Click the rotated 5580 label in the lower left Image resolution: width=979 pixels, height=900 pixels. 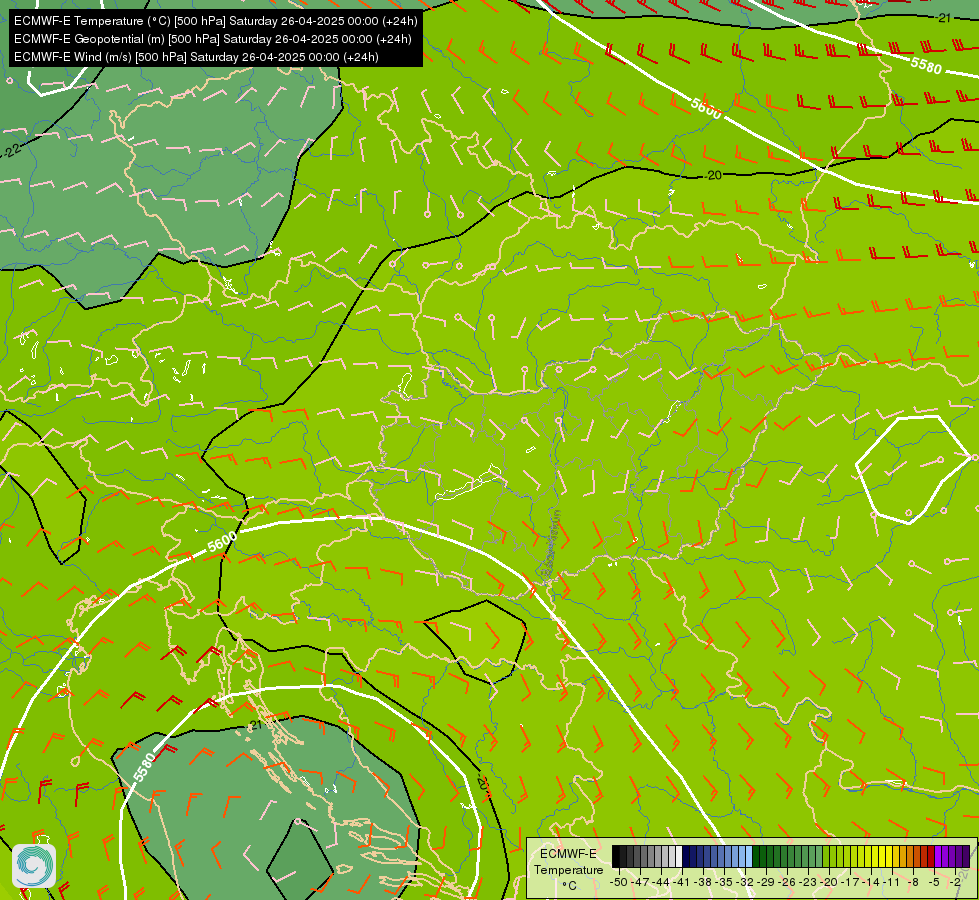point(144,767)
